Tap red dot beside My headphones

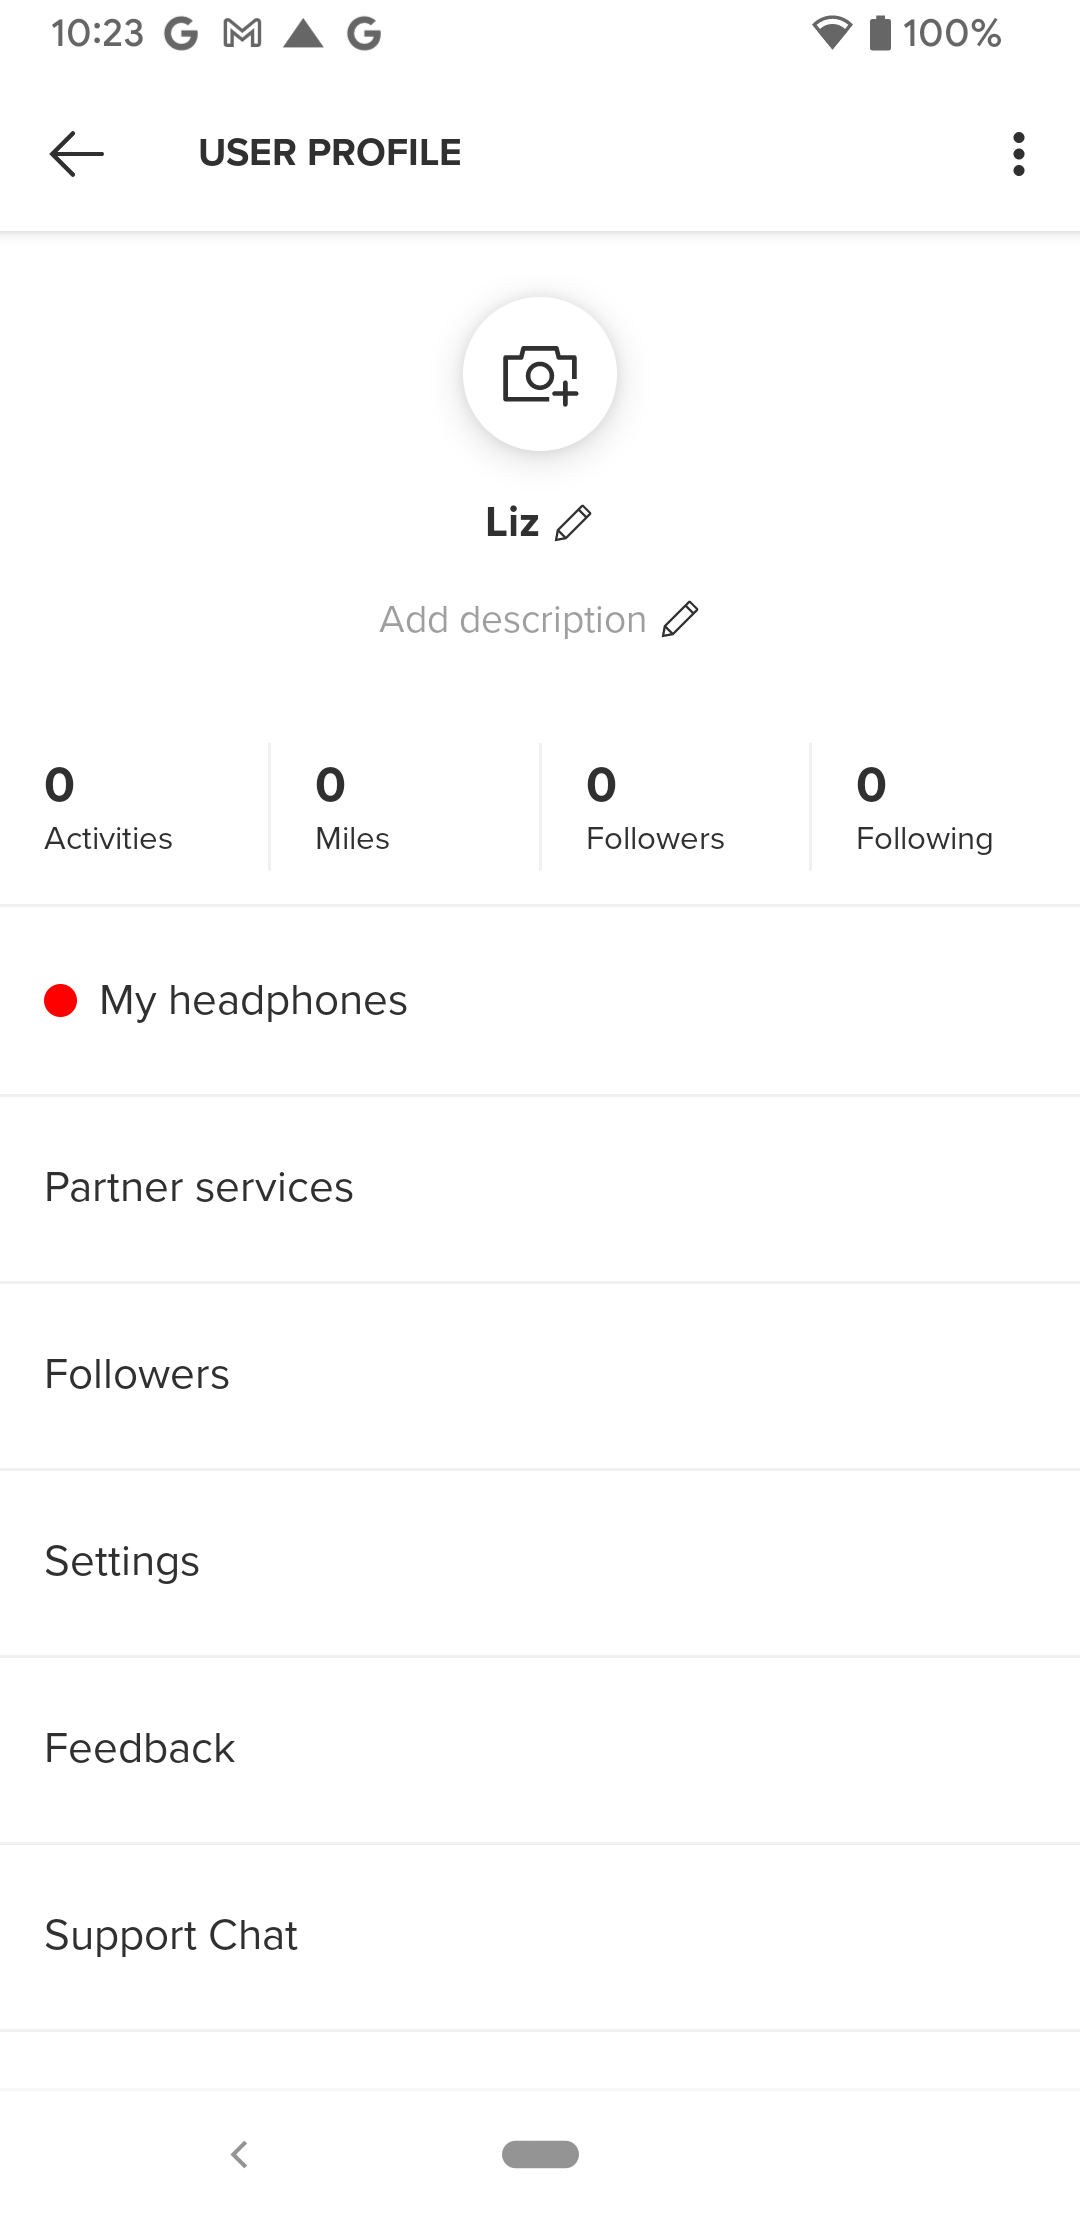pyautogui.click(x=61, y=1000)
